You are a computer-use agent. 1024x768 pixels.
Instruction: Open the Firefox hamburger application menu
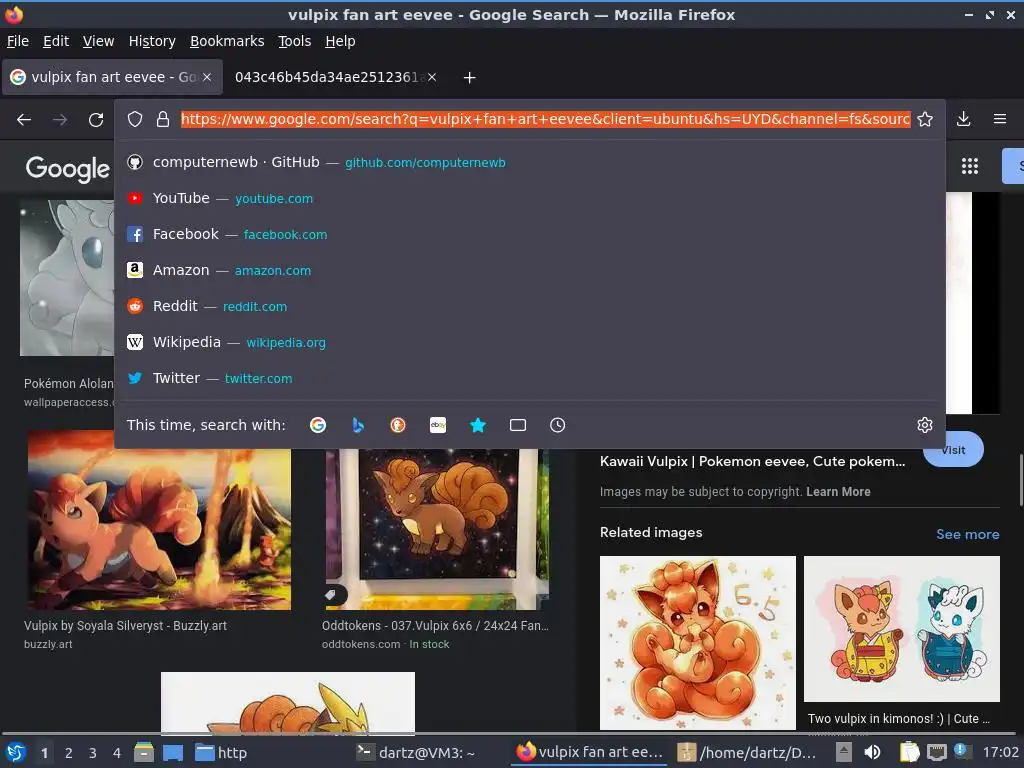point(999,119)
